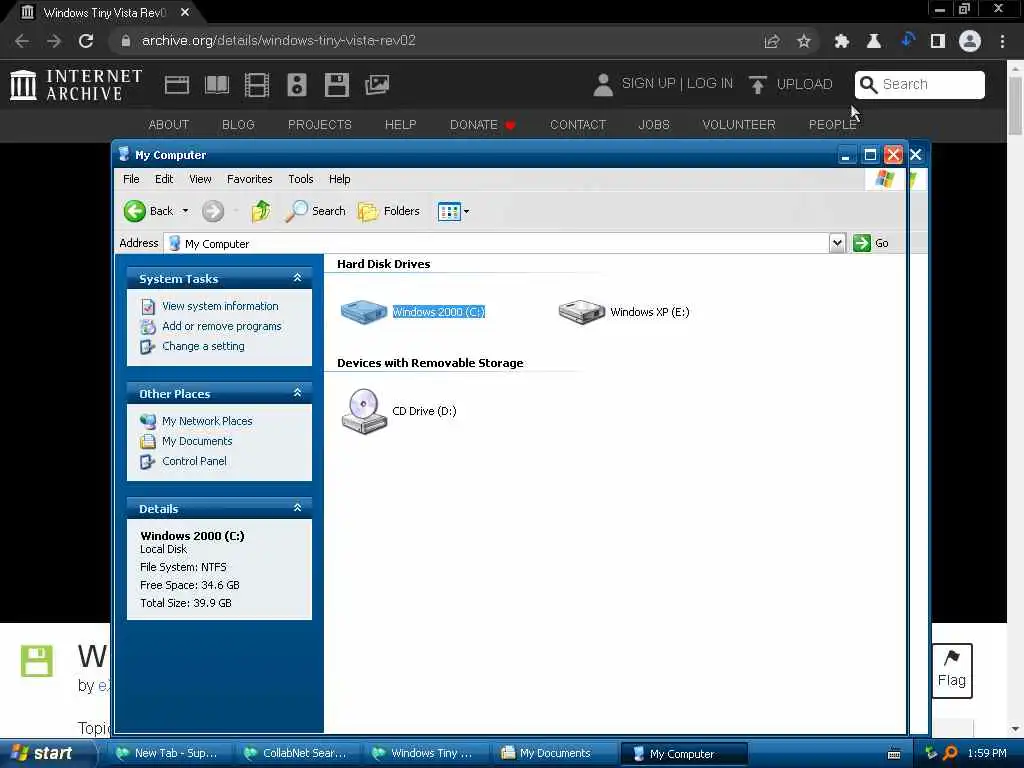Select the Windows 2000 (C:) drive icon
The width and height of the screenshot is (1024, 768).
(364, 312)
